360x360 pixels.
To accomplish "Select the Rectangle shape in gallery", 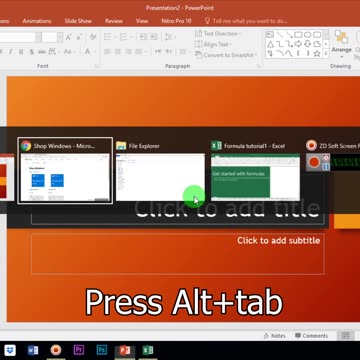I will click(x=298, y=35).
